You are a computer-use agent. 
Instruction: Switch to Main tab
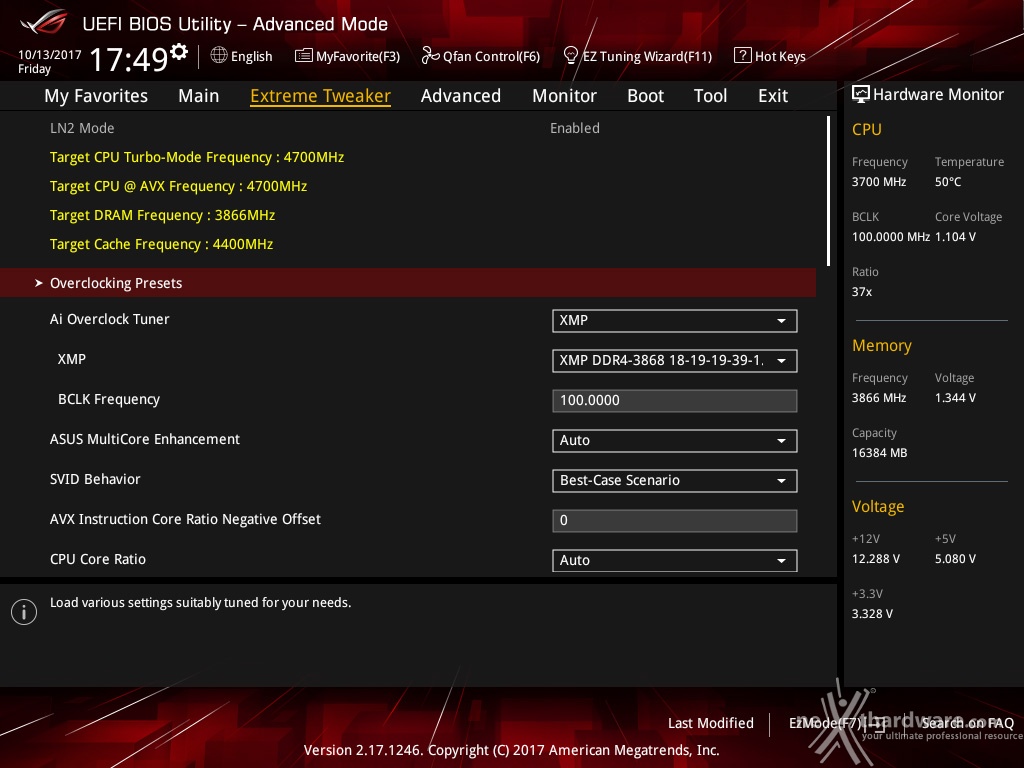199,96
